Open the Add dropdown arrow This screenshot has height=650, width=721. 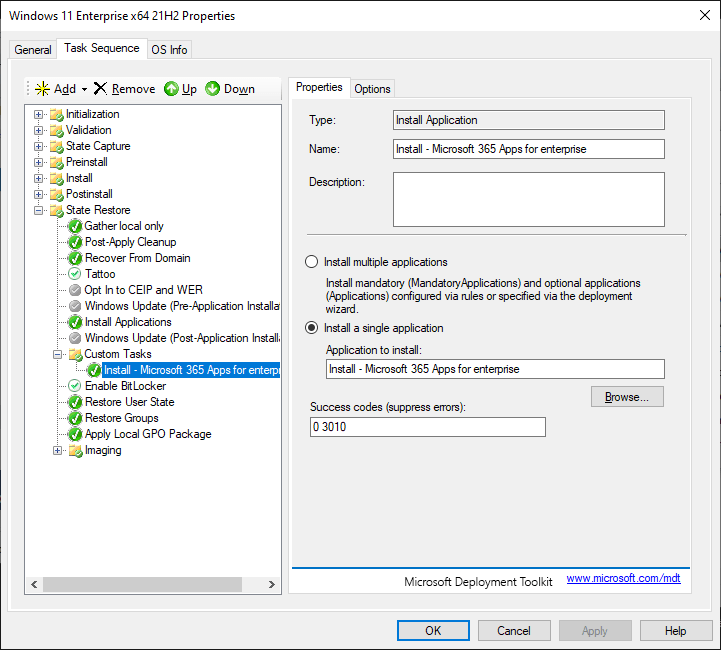(84, 89)
